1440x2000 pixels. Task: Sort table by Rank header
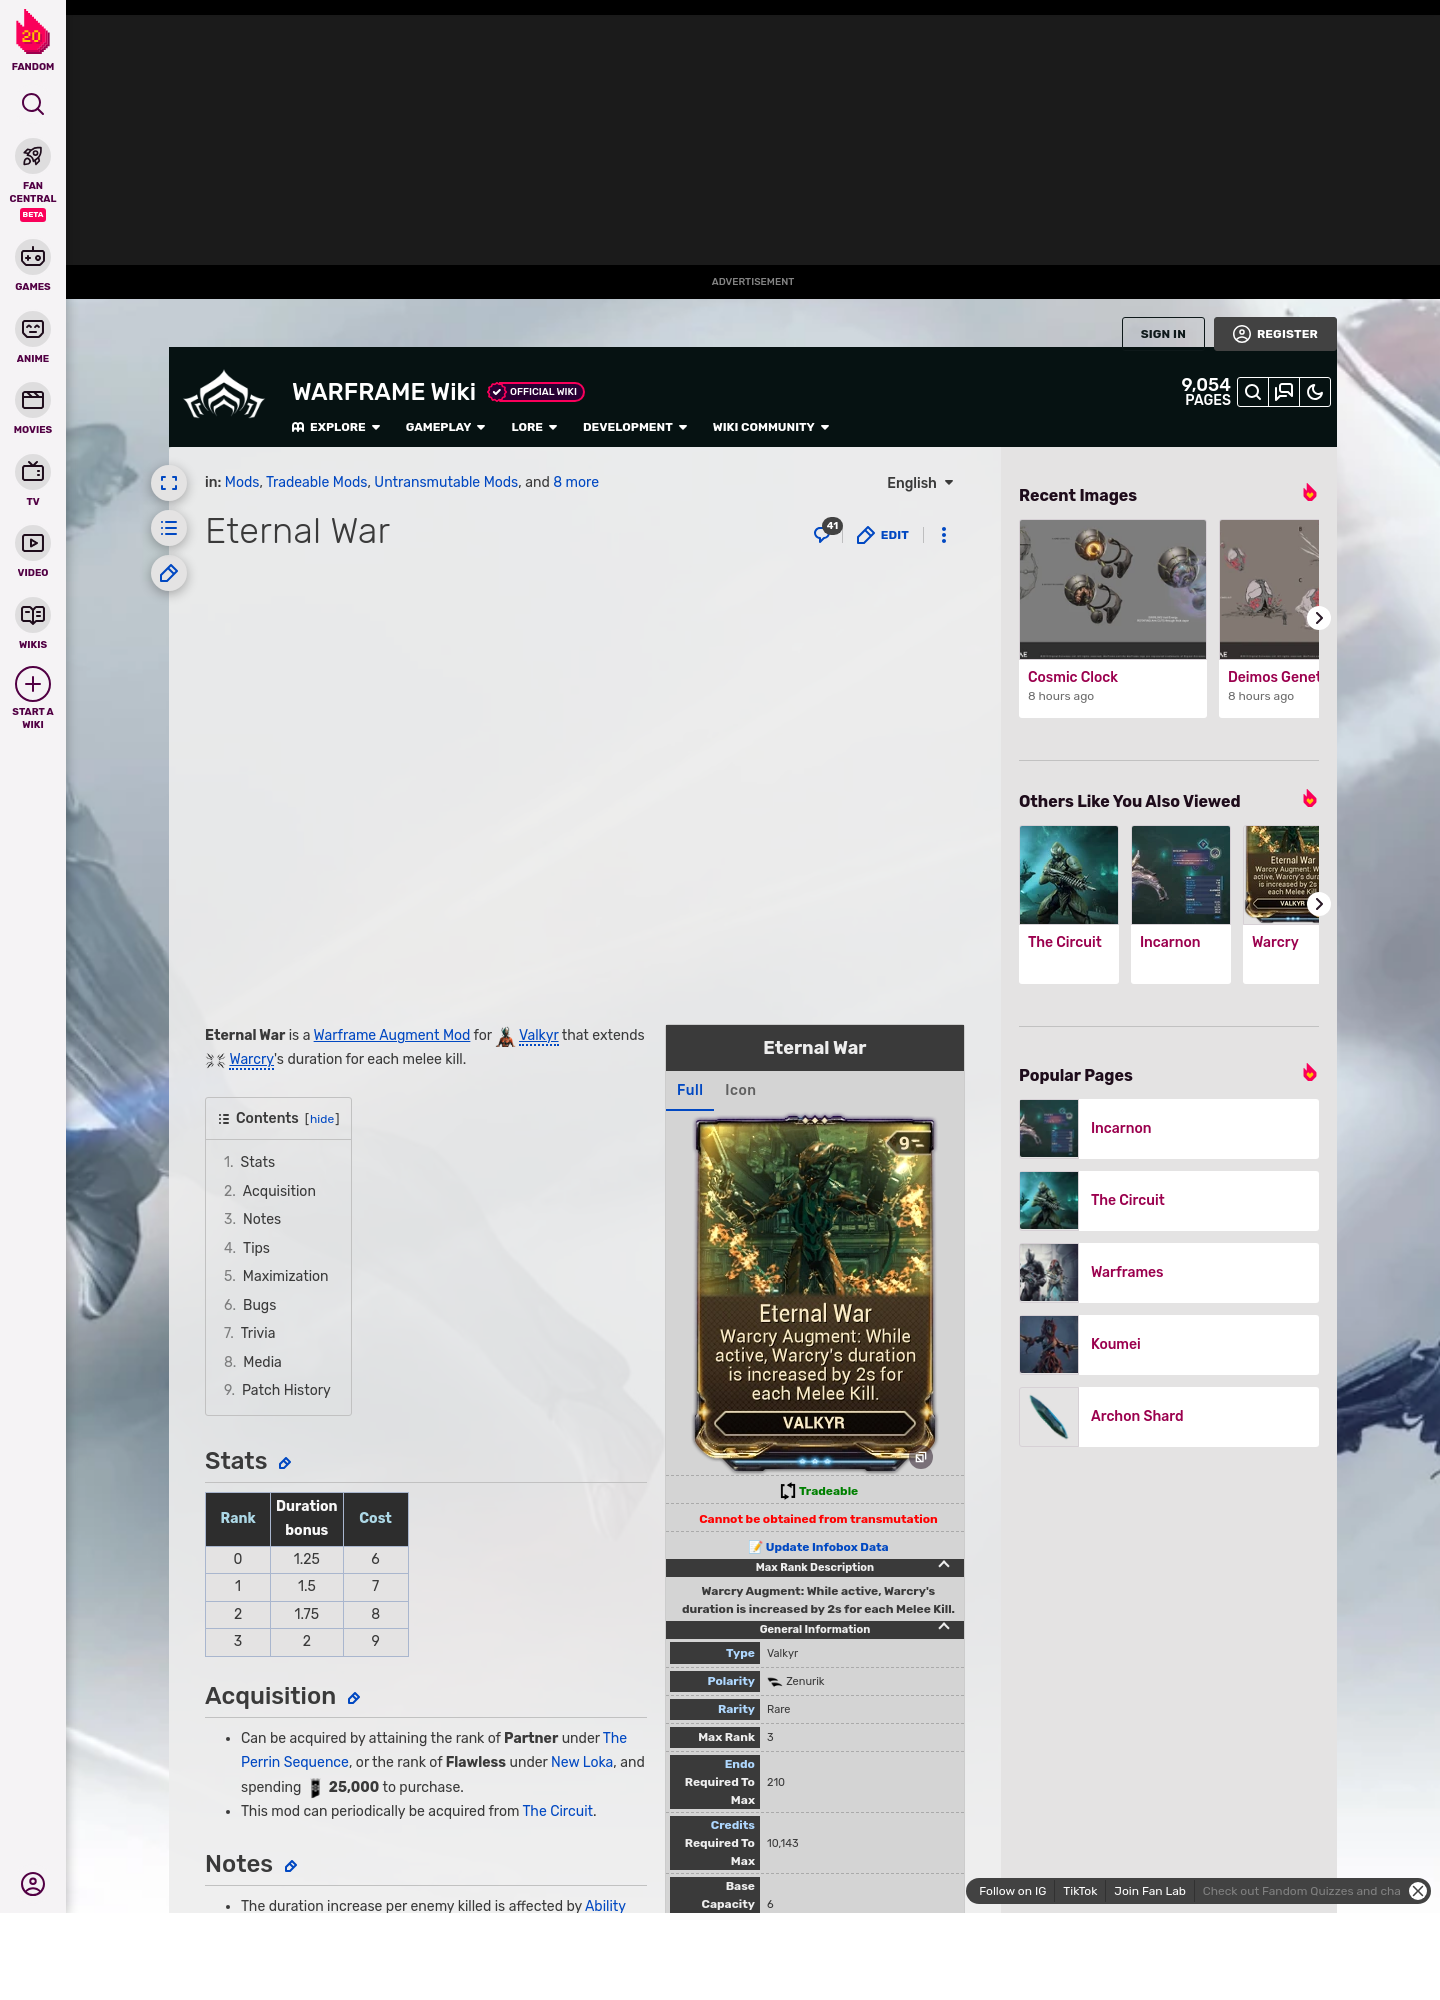pyautogui.click(x=238, y=1518)
